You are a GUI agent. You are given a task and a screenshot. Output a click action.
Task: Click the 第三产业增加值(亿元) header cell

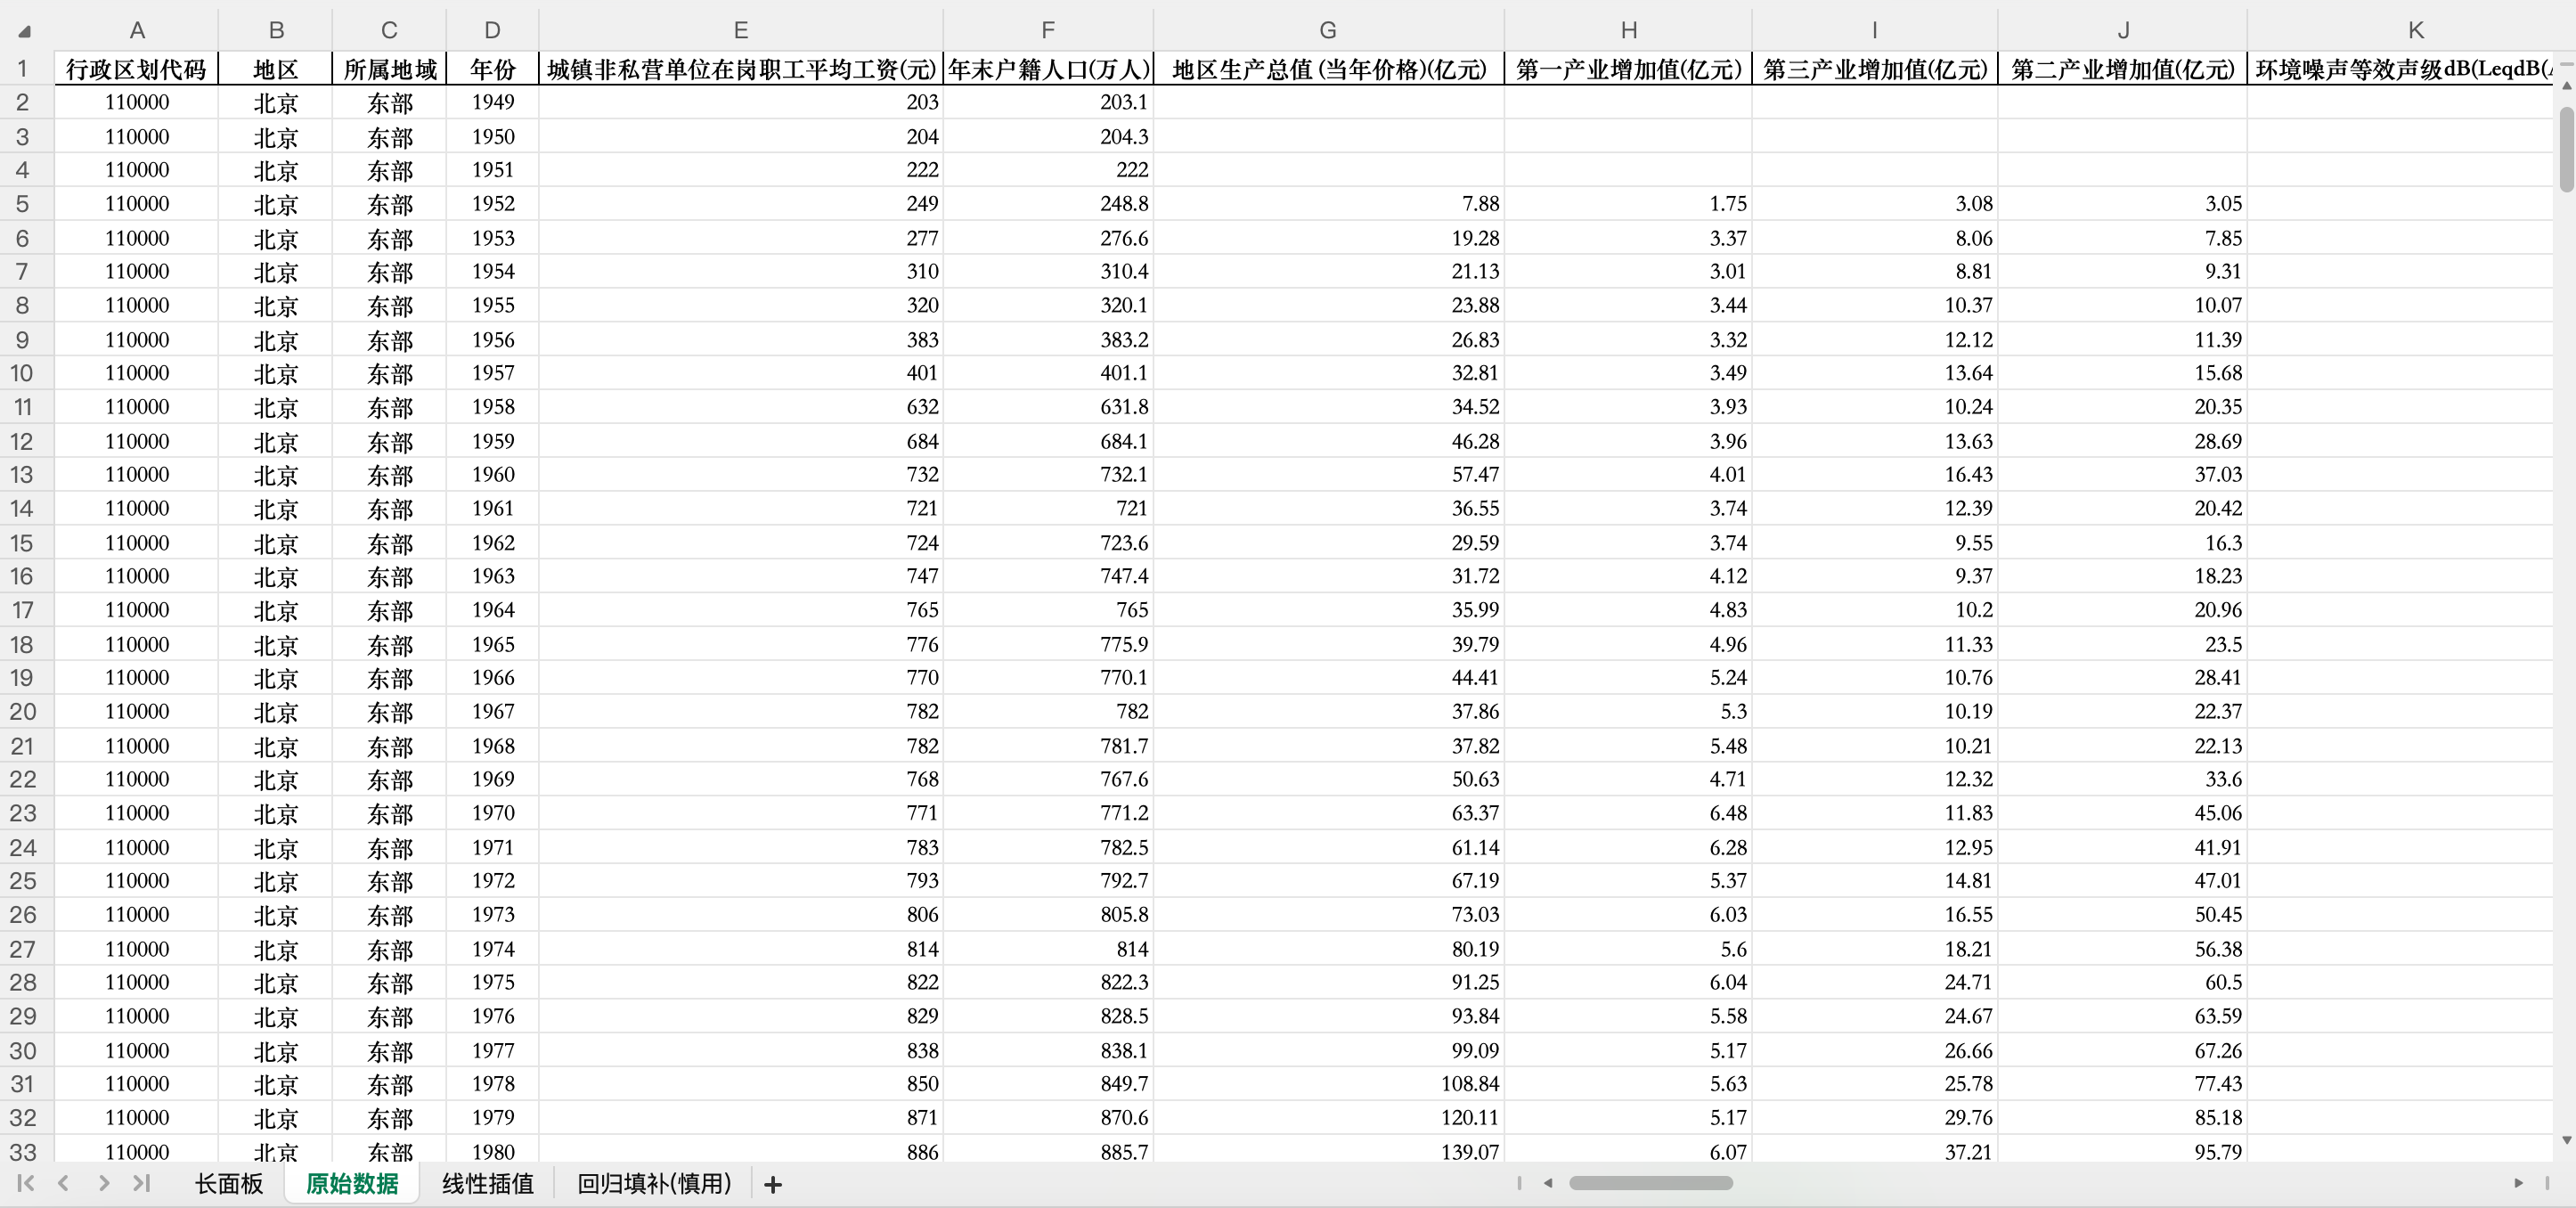[1875, 68]
